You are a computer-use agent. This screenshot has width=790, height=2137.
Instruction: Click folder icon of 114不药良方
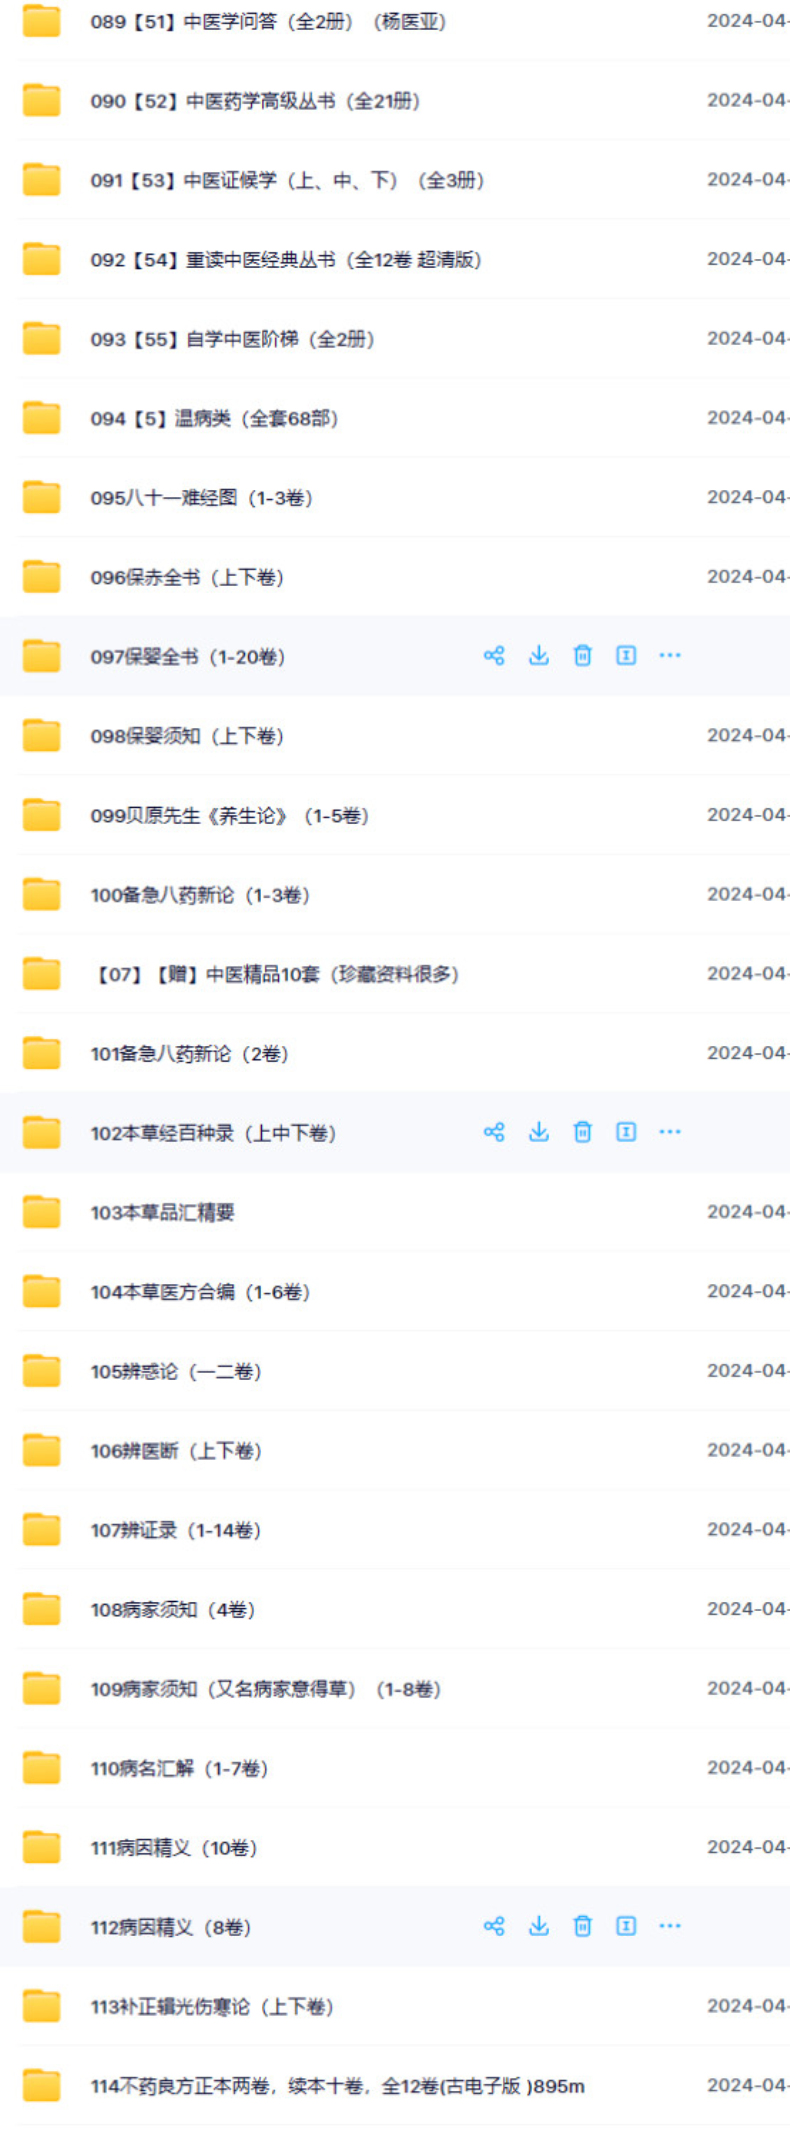tap(42, 2086)
